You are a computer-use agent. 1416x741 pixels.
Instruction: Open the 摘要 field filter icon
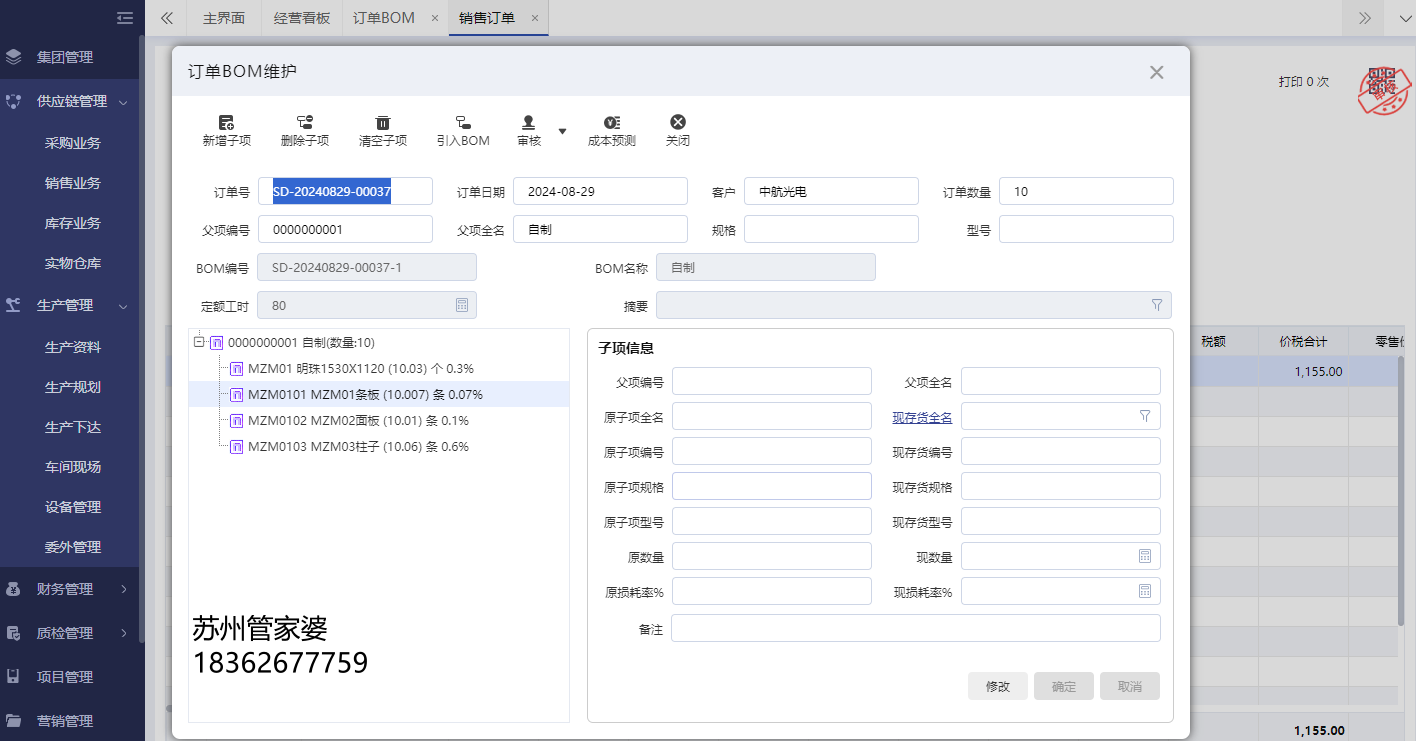tap(1156, 305)
